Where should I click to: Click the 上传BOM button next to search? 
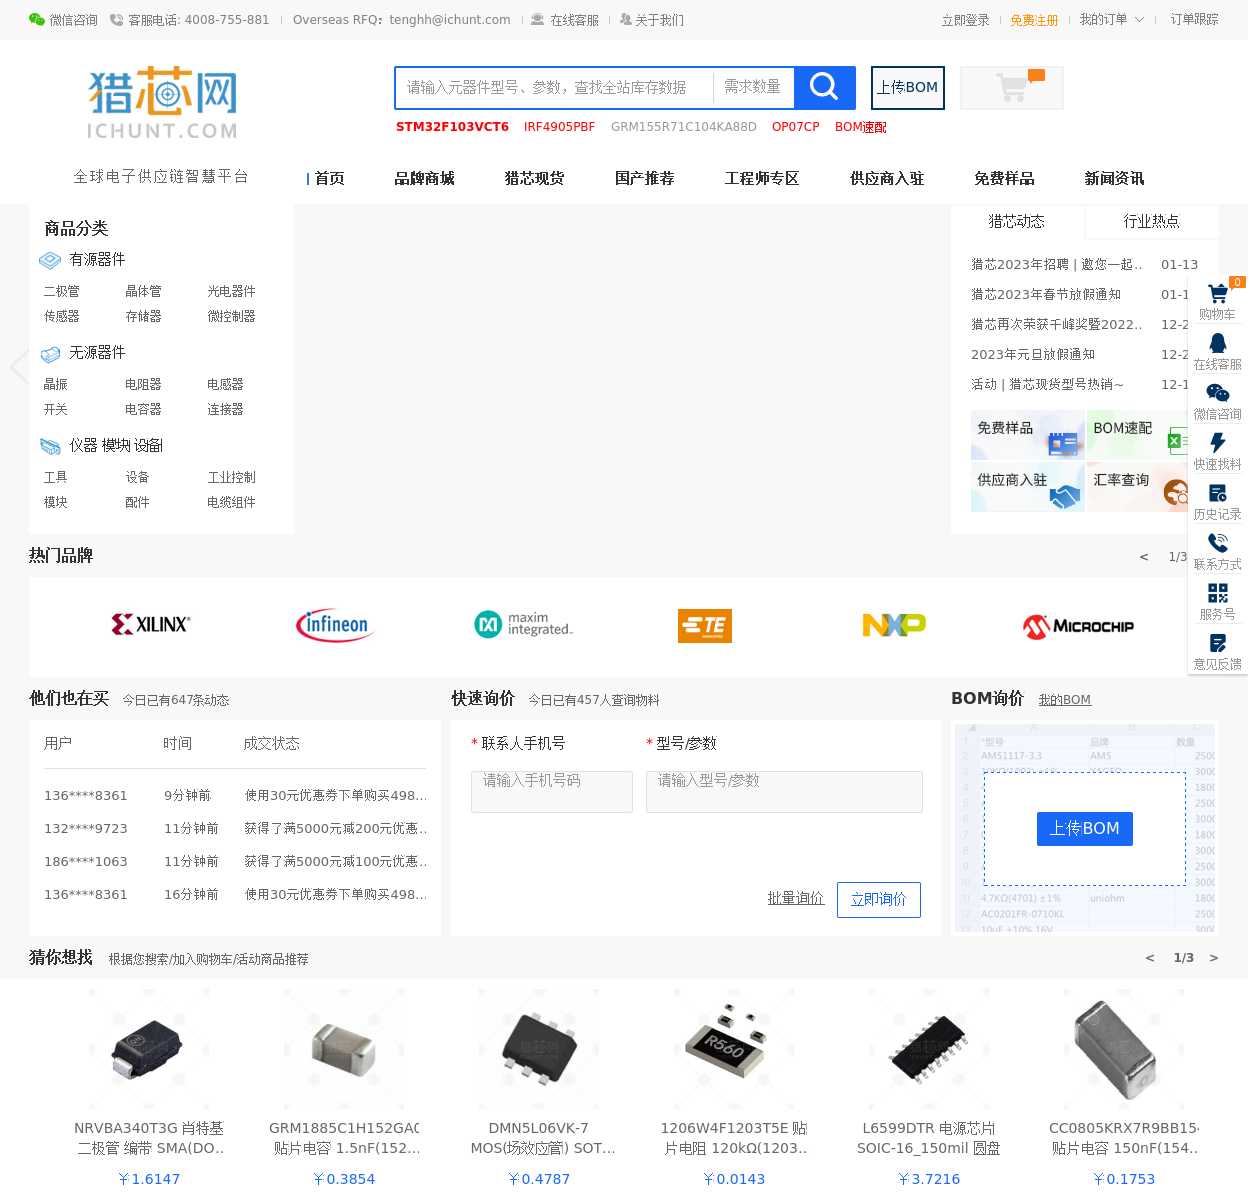click(x=908, y=87)
